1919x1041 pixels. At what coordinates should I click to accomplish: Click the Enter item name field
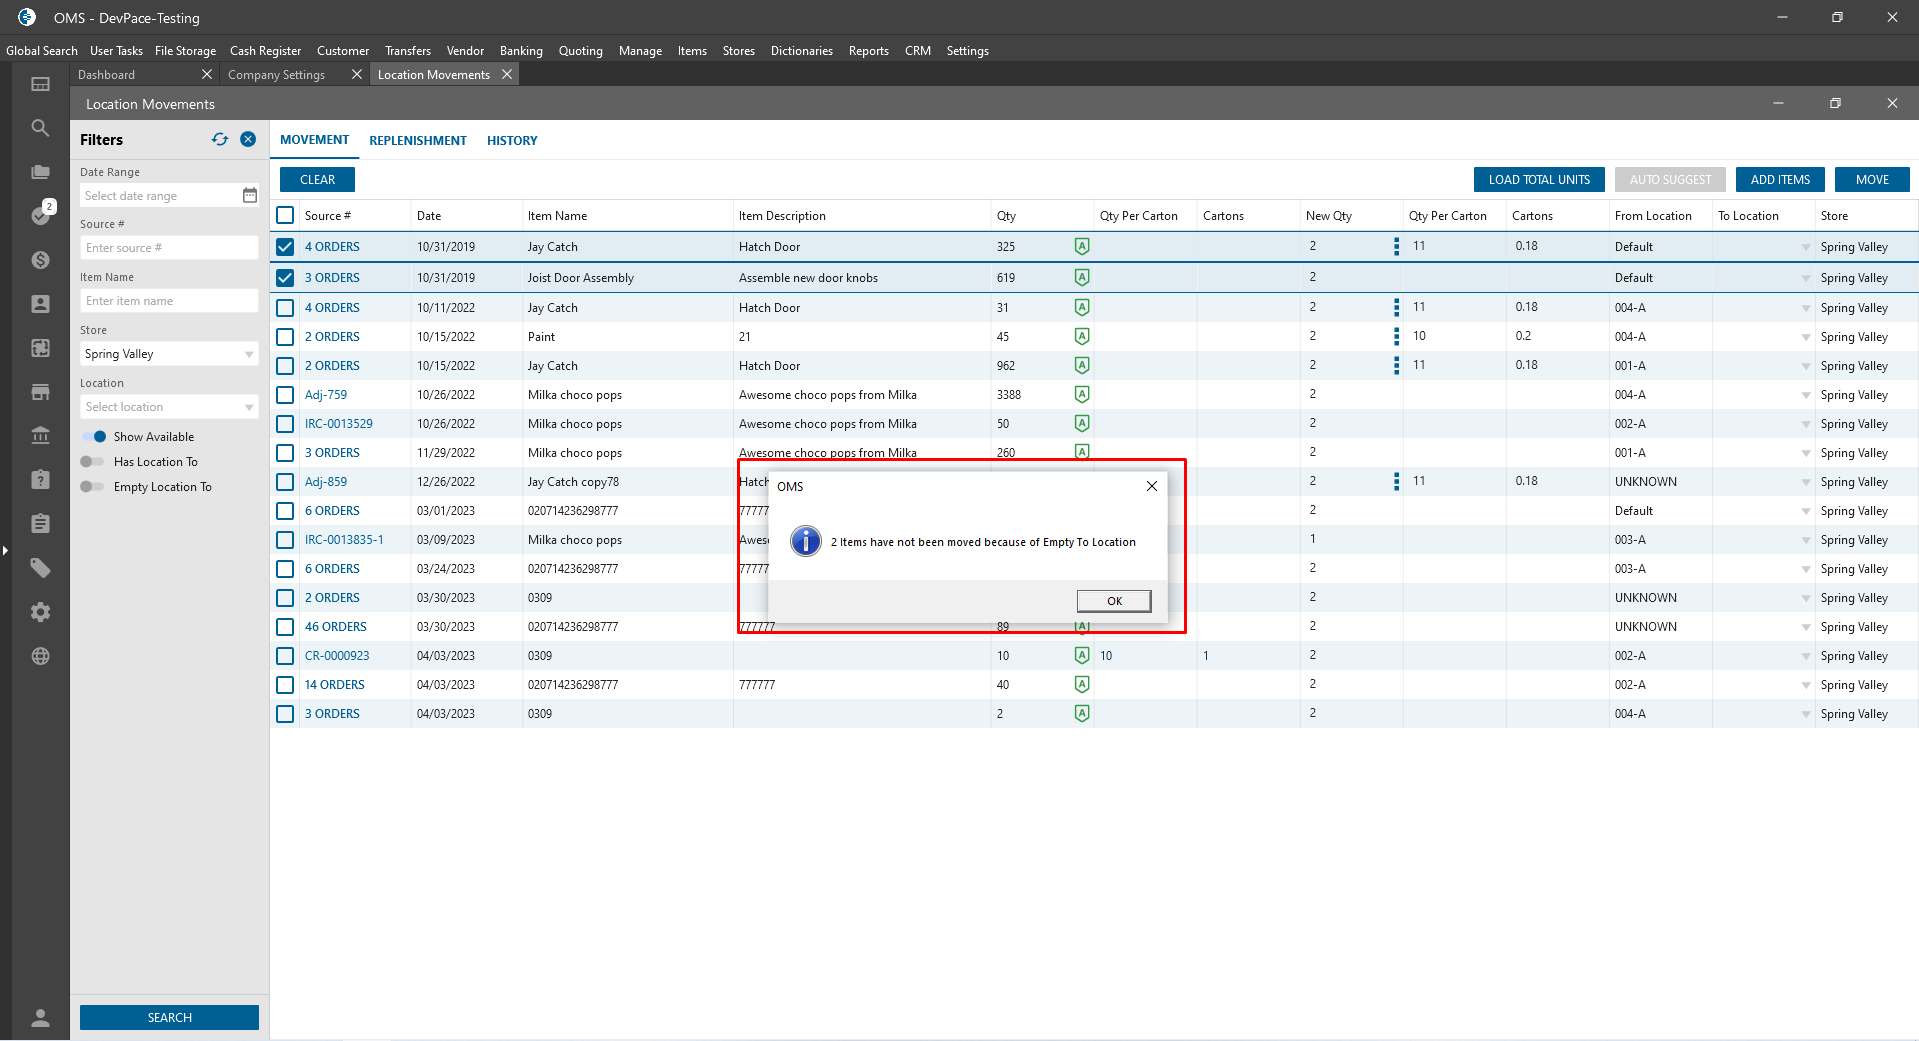[x=168, y=301]
